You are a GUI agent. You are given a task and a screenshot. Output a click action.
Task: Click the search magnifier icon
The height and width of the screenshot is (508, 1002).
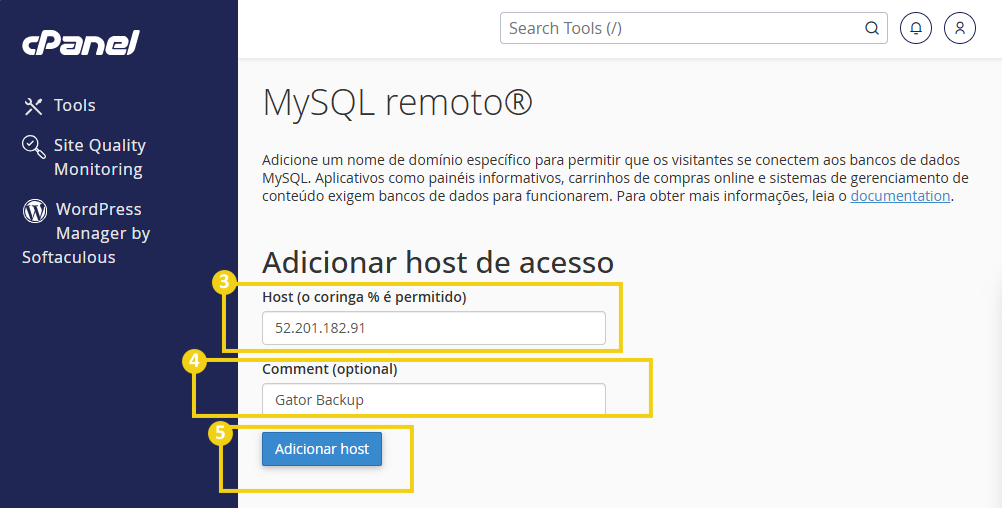point(872,28)
